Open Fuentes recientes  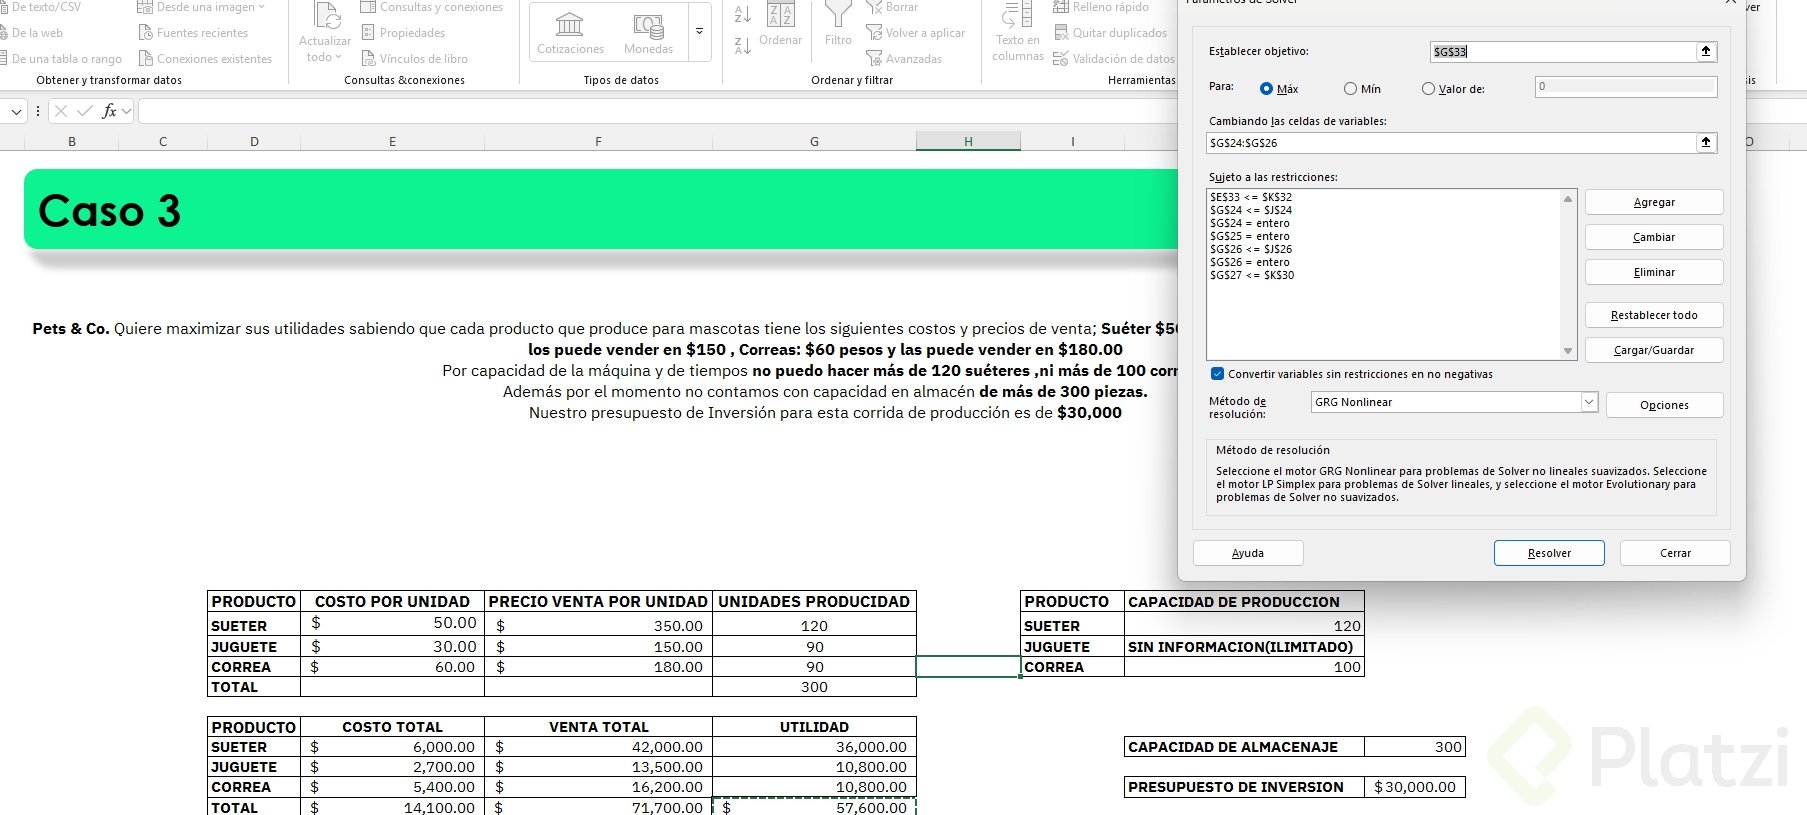192,33
